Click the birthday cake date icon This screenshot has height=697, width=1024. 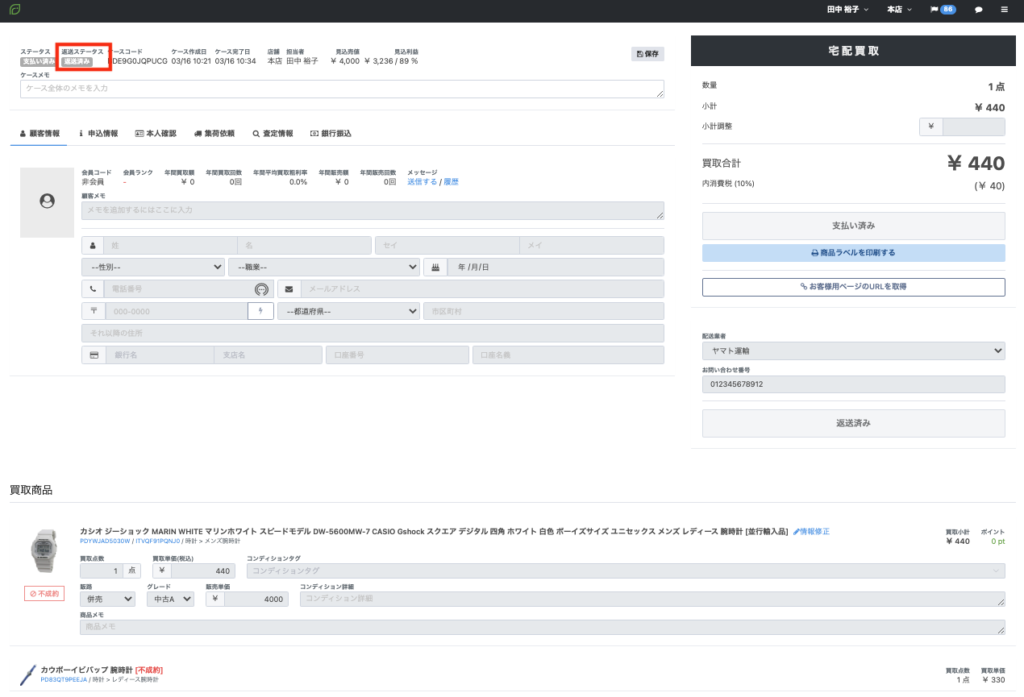coord(435,267)
